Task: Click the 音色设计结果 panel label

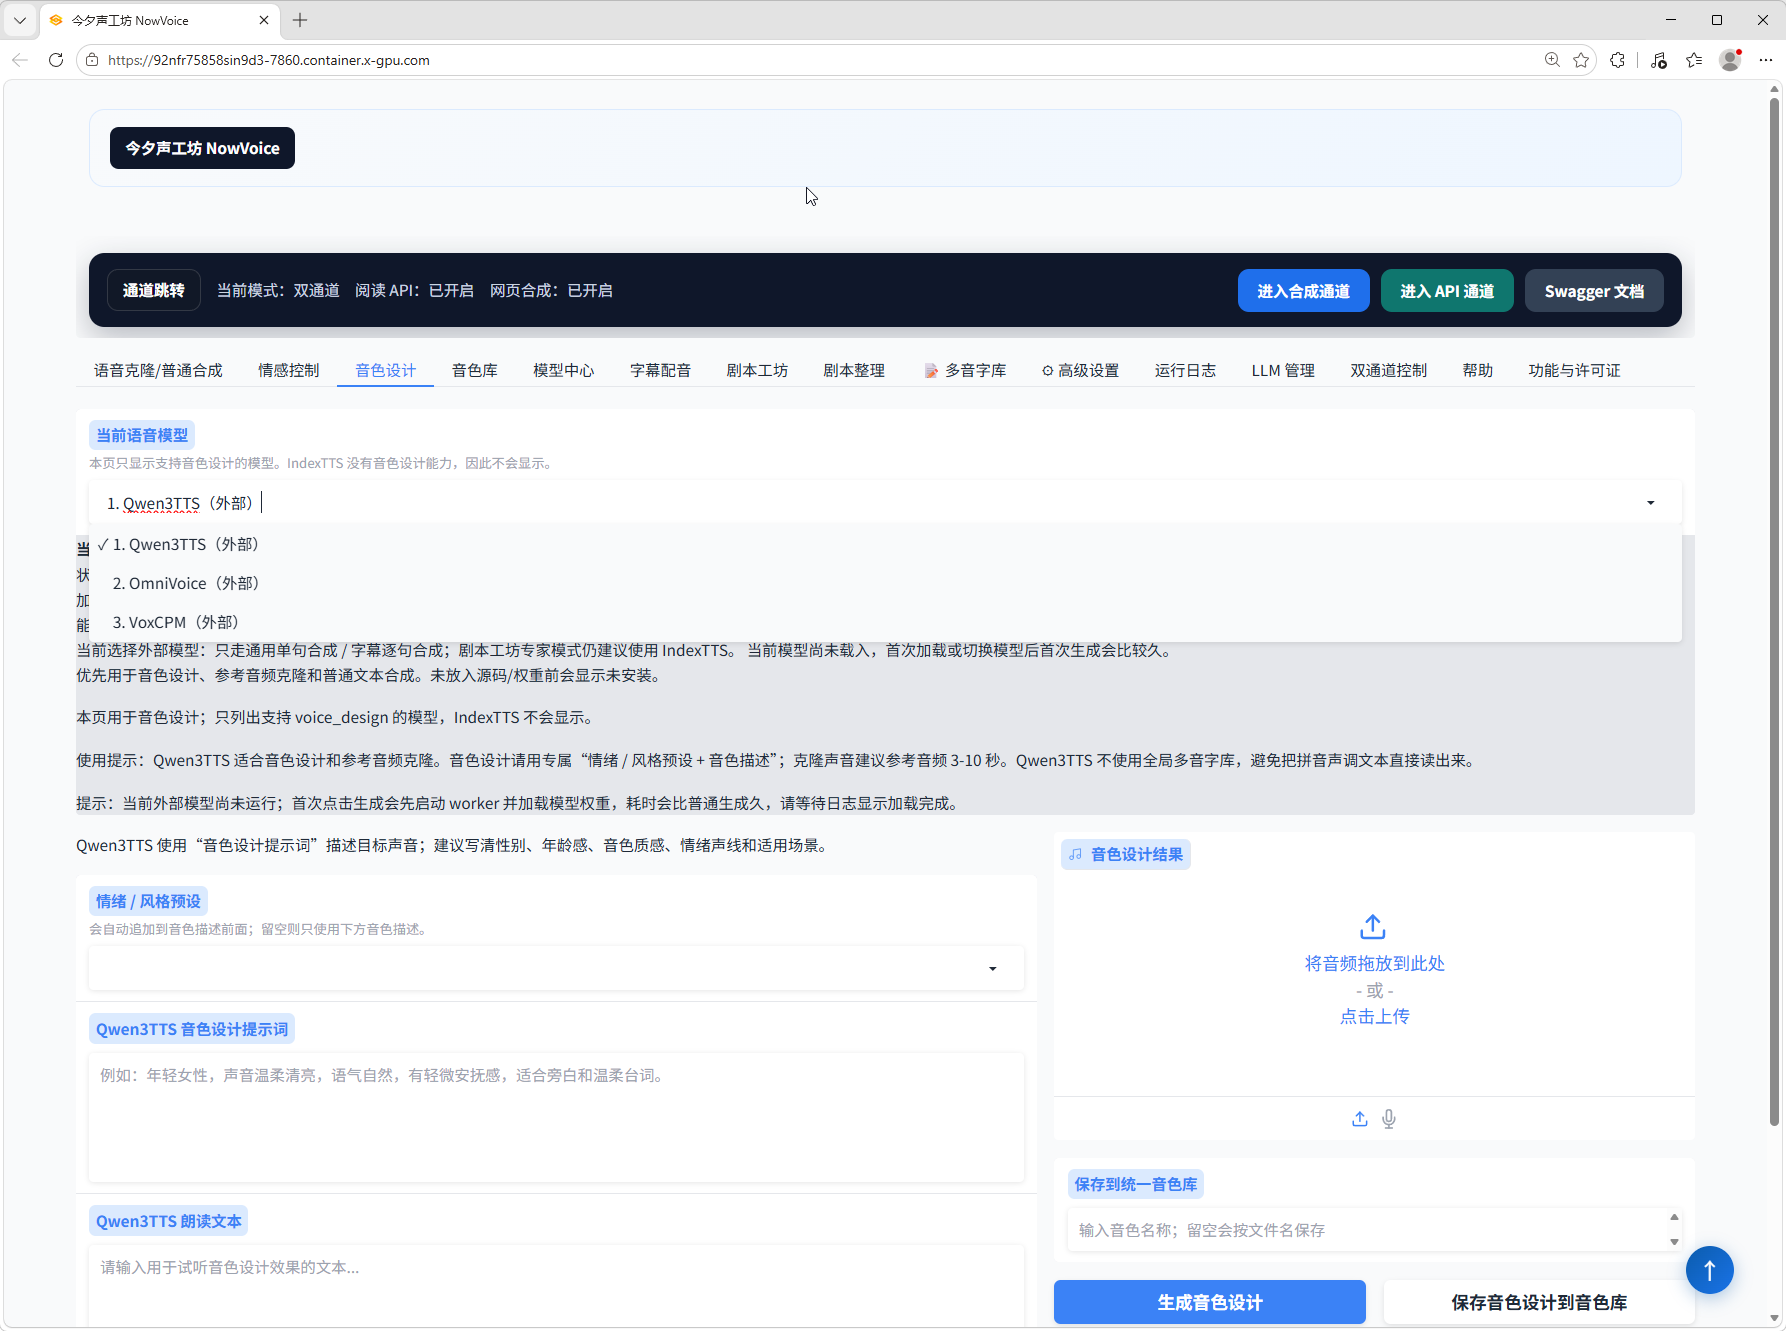Action: pos(1126,854)
